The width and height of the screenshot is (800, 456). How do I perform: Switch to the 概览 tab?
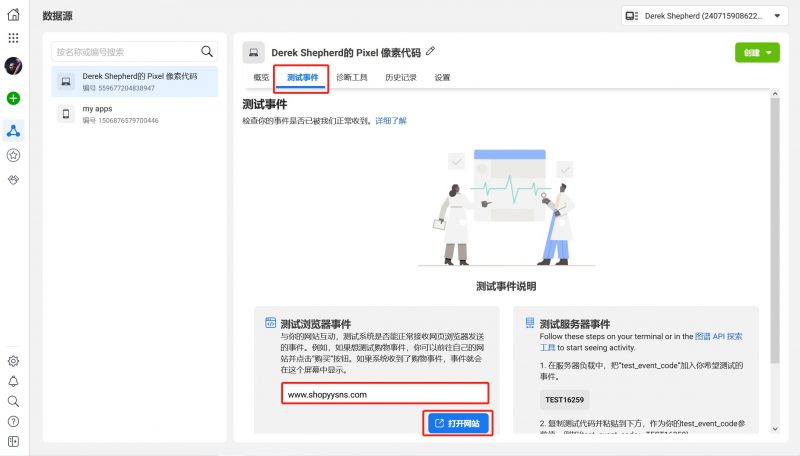click(261, 78)
